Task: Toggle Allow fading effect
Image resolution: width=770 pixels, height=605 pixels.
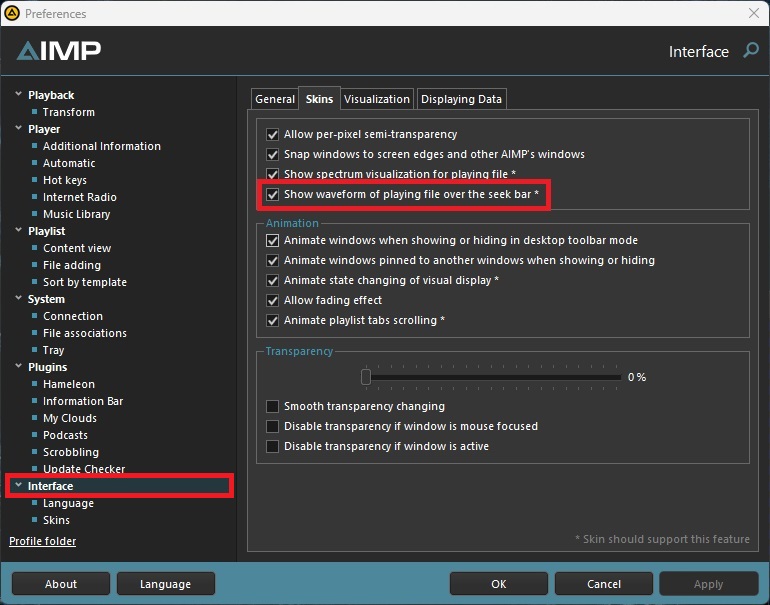Action: point(273,301)
